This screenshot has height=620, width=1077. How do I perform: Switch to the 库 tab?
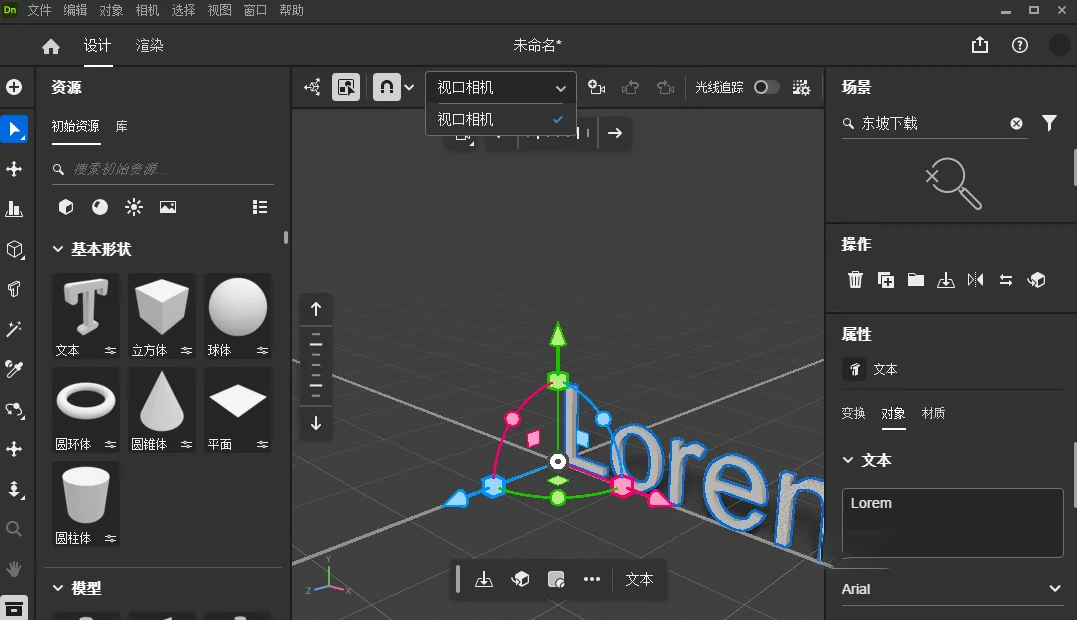122,126
